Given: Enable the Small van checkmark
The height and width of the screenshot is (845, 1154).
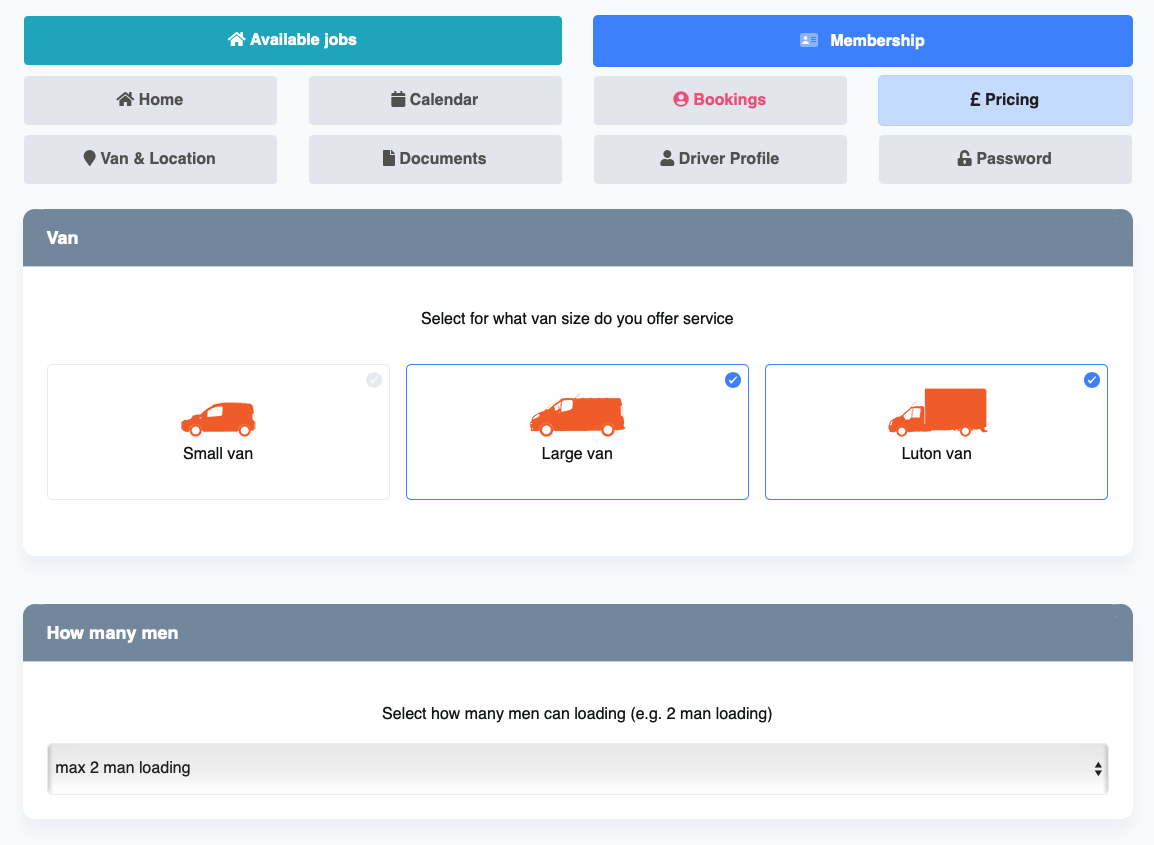Looking at the screenshot, I should tap(374, 380).
